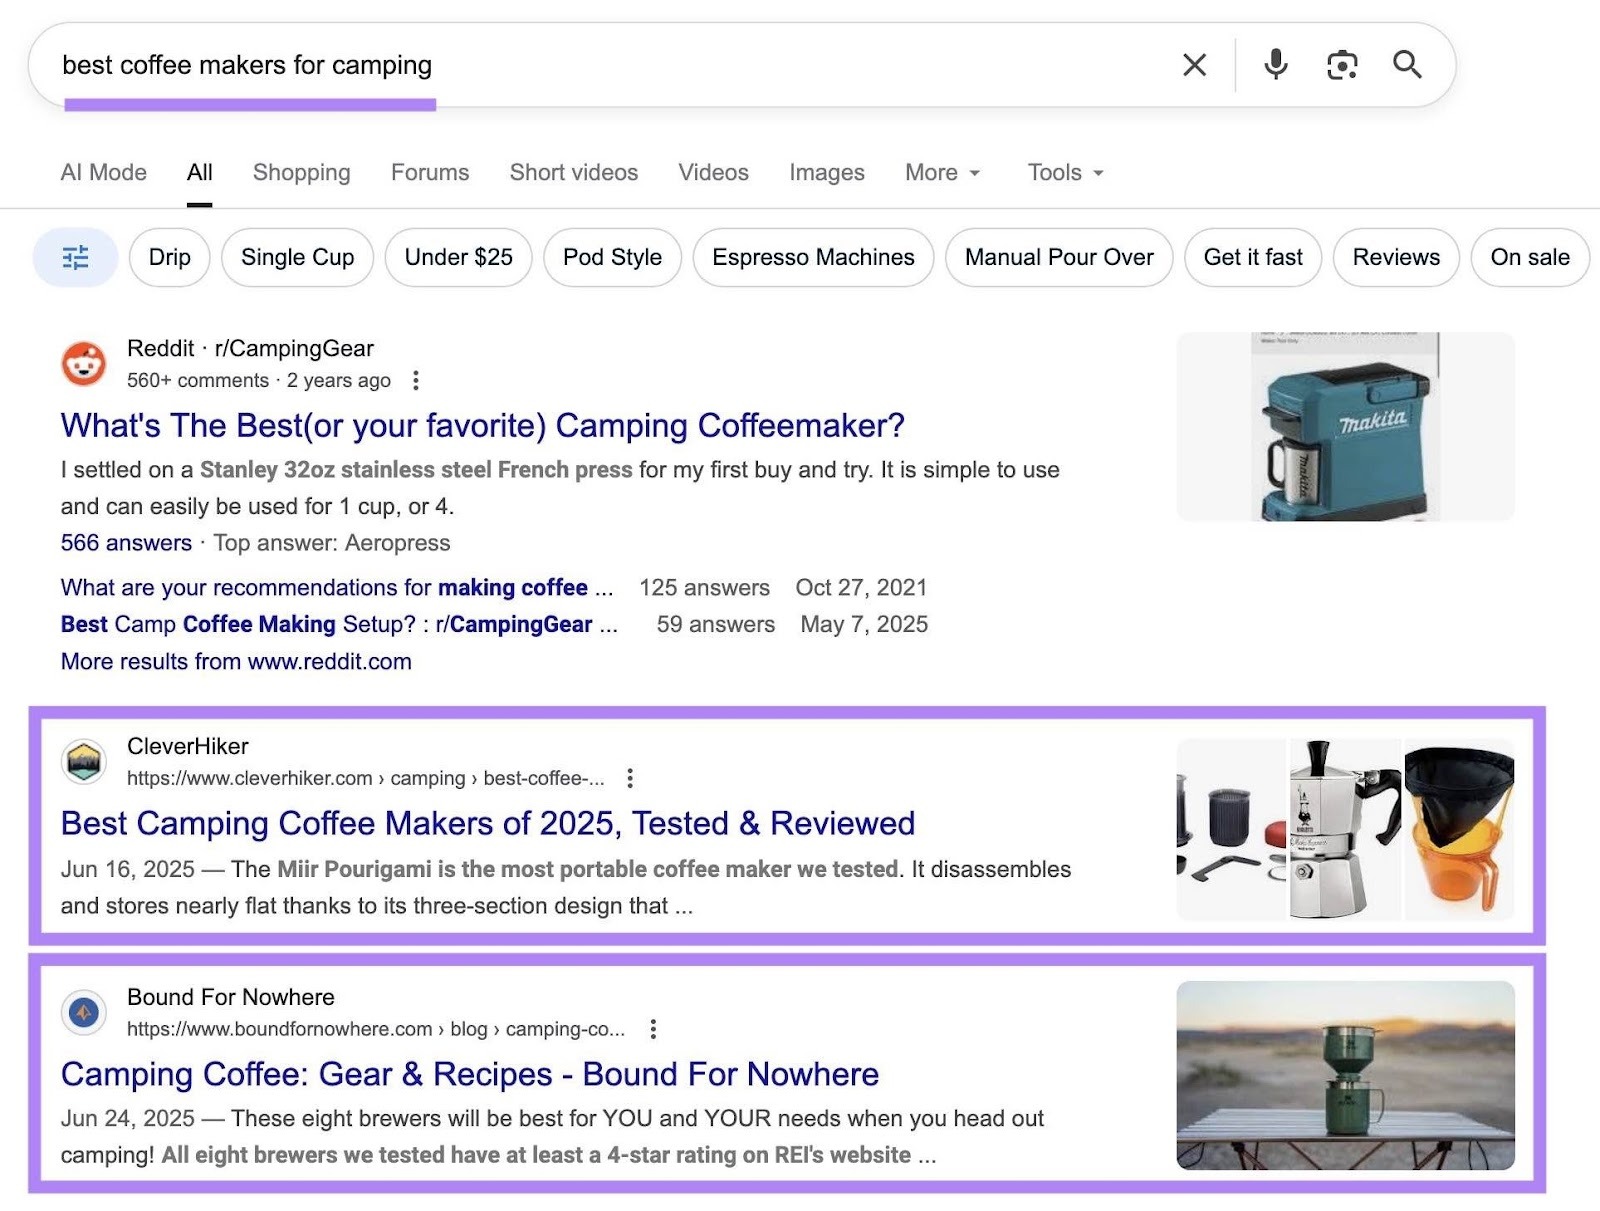Open the all-filters sliders control
This screenshot has height=1211, width=1600.
[75, 257]
